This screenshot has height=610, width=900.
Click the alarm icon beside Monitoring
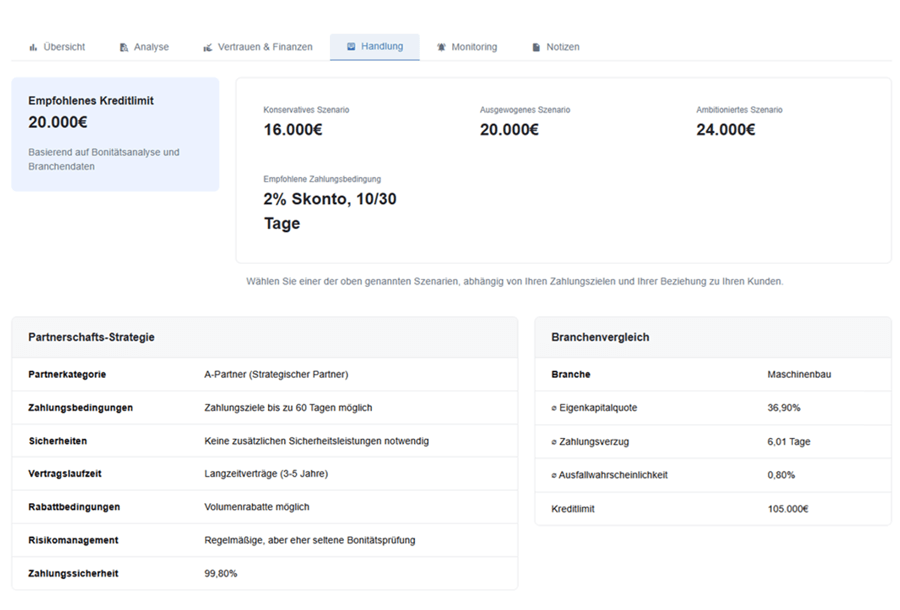(441, 47)
